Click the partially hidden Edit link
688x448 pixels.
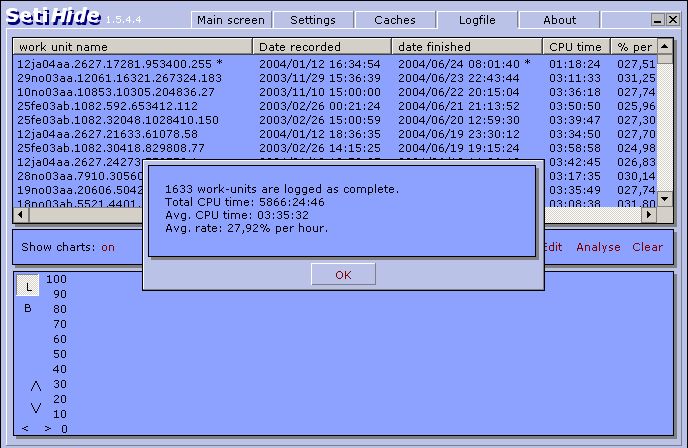554,247
